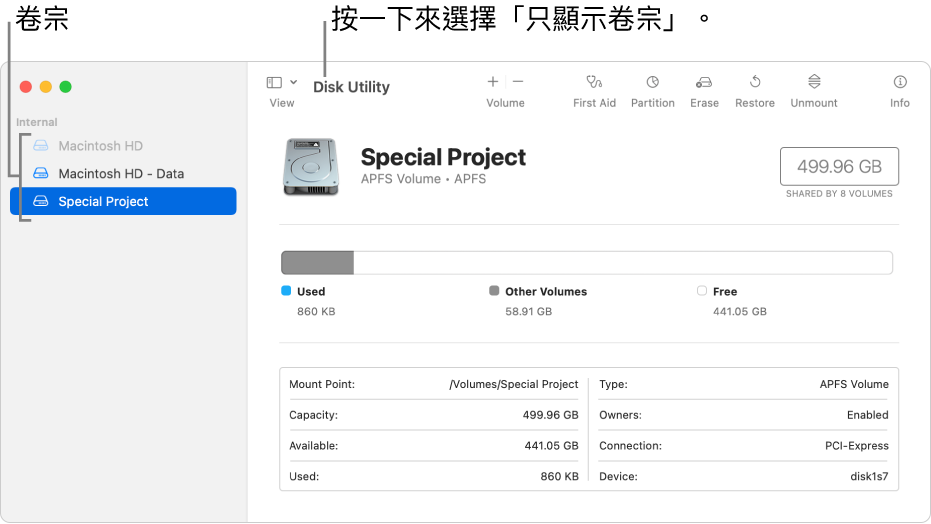This screenshot has height=524, width=931.
Task: Click the '860 KB' value under Used legend
Action: pos(316,312)
